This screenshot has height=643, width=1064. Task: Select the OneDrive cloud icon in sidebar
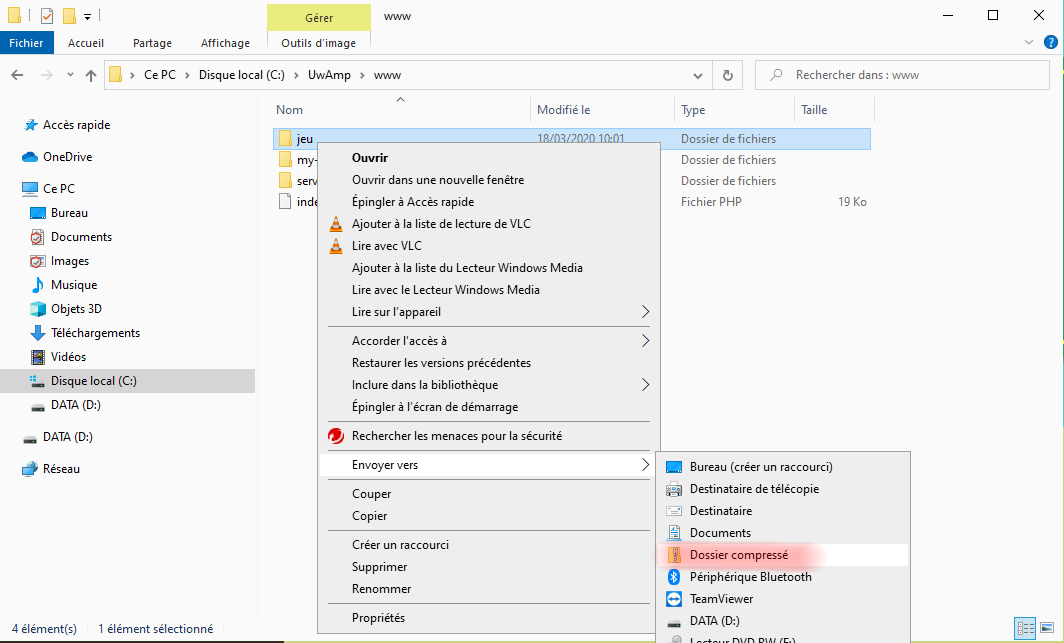(30, 157)
